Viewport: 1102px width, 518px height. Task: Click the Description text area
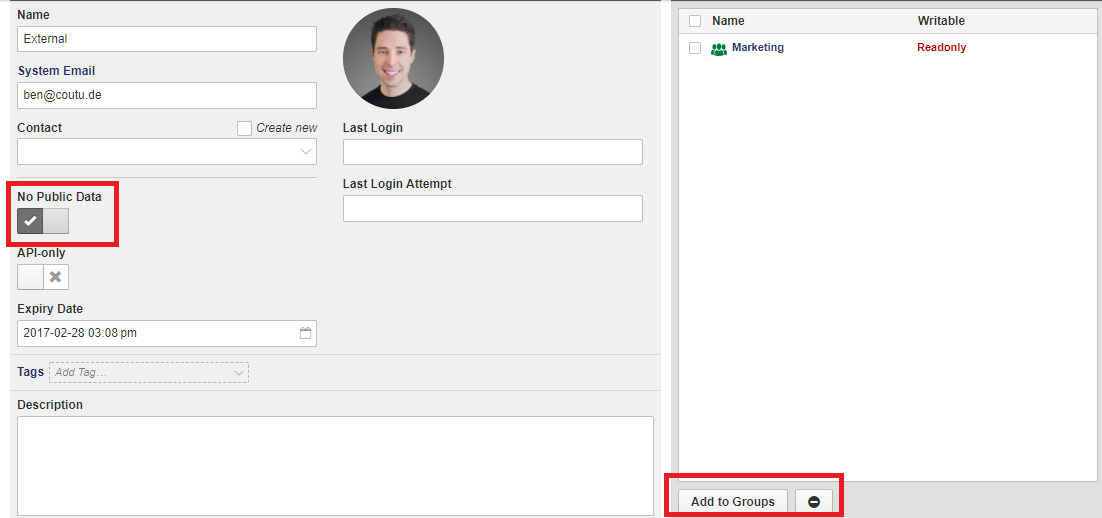click(x=335, y=465)
